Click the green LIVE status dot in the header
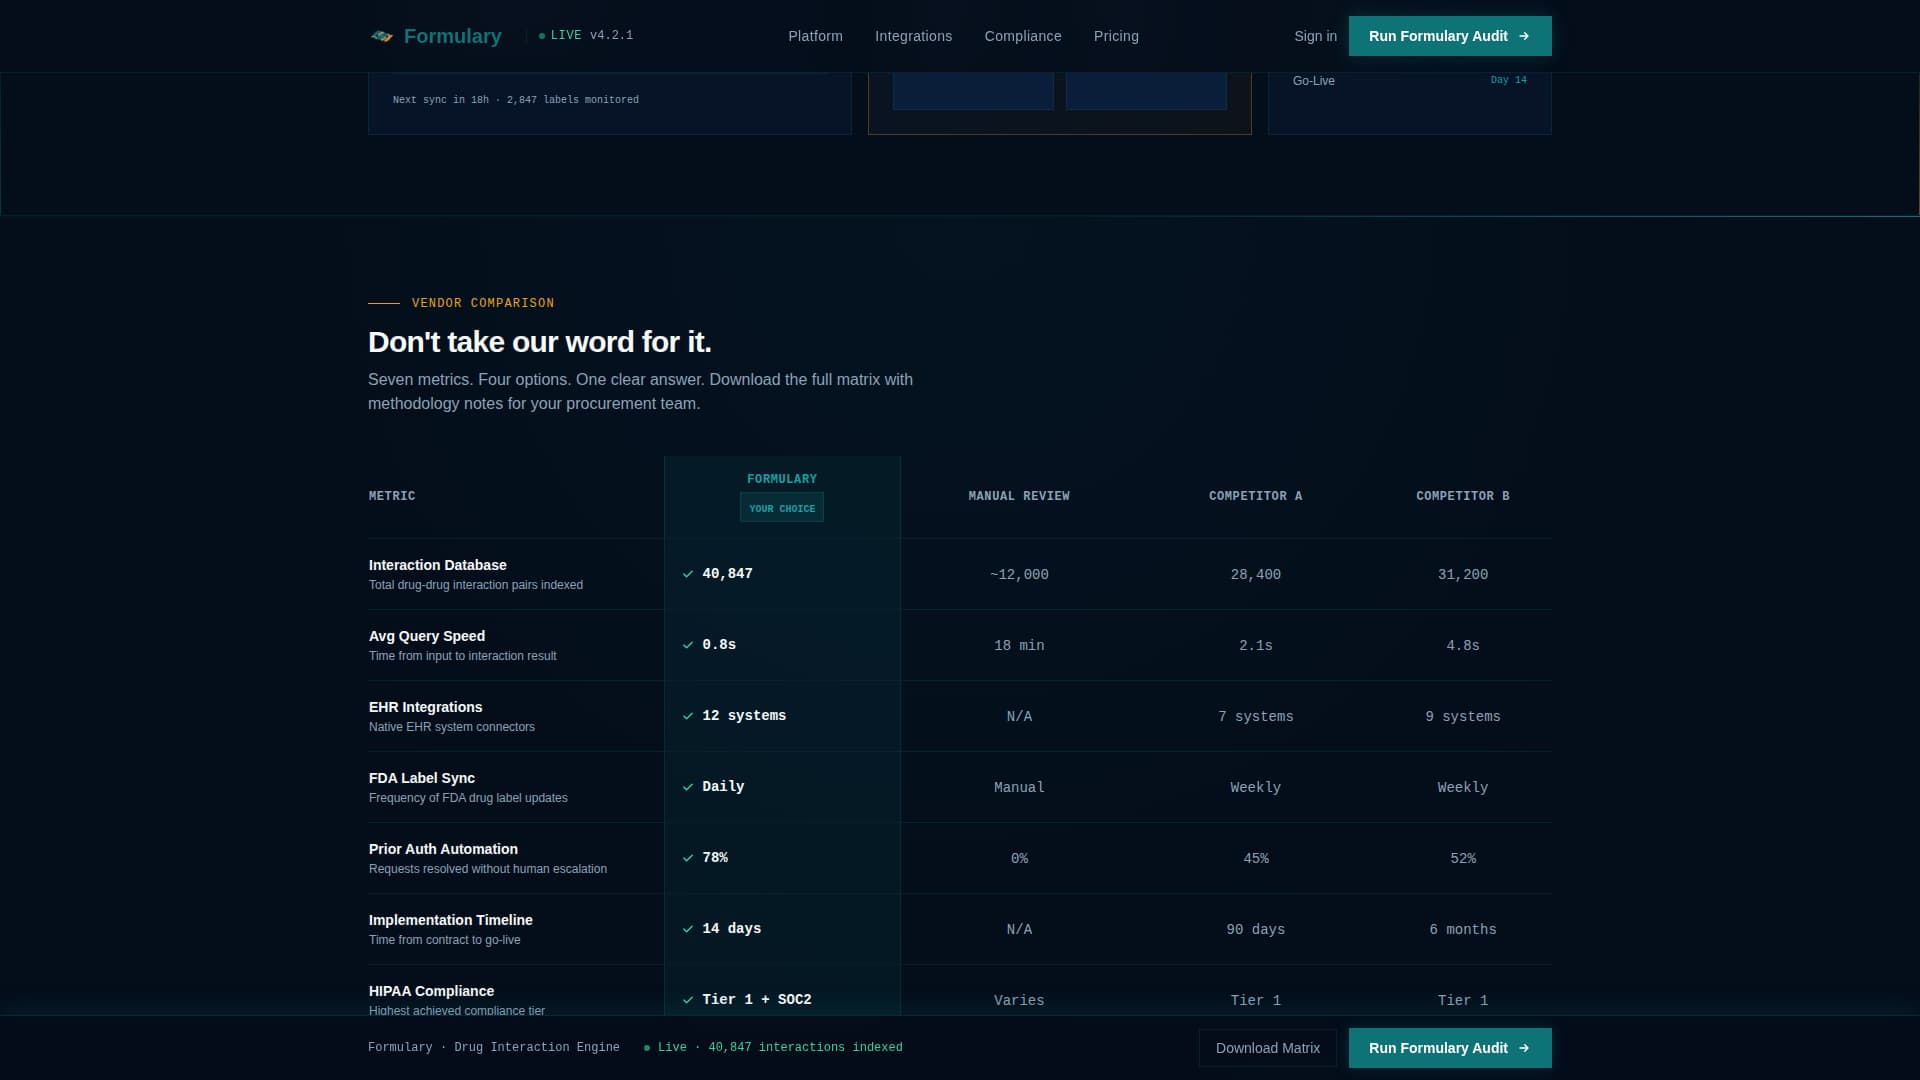This screenshot has height=1080, width=1920. coord(542,36)
